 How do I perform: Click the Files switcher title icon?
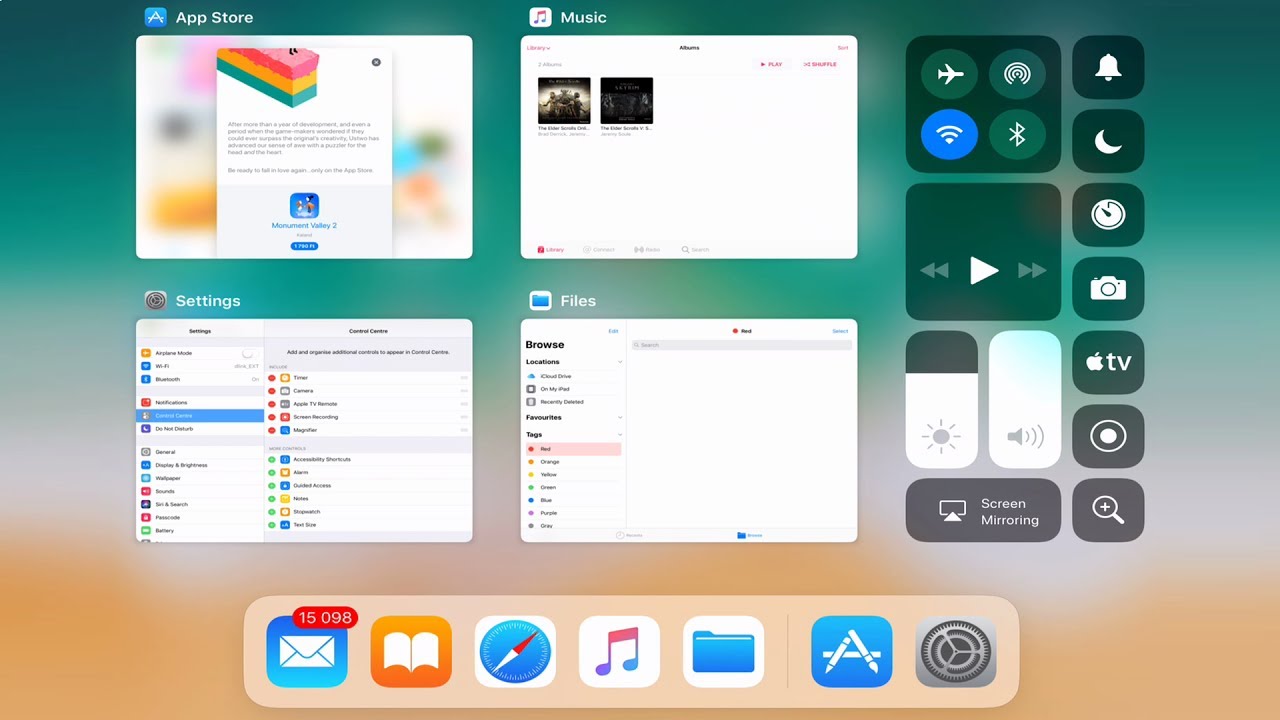(x=540, y=300)
